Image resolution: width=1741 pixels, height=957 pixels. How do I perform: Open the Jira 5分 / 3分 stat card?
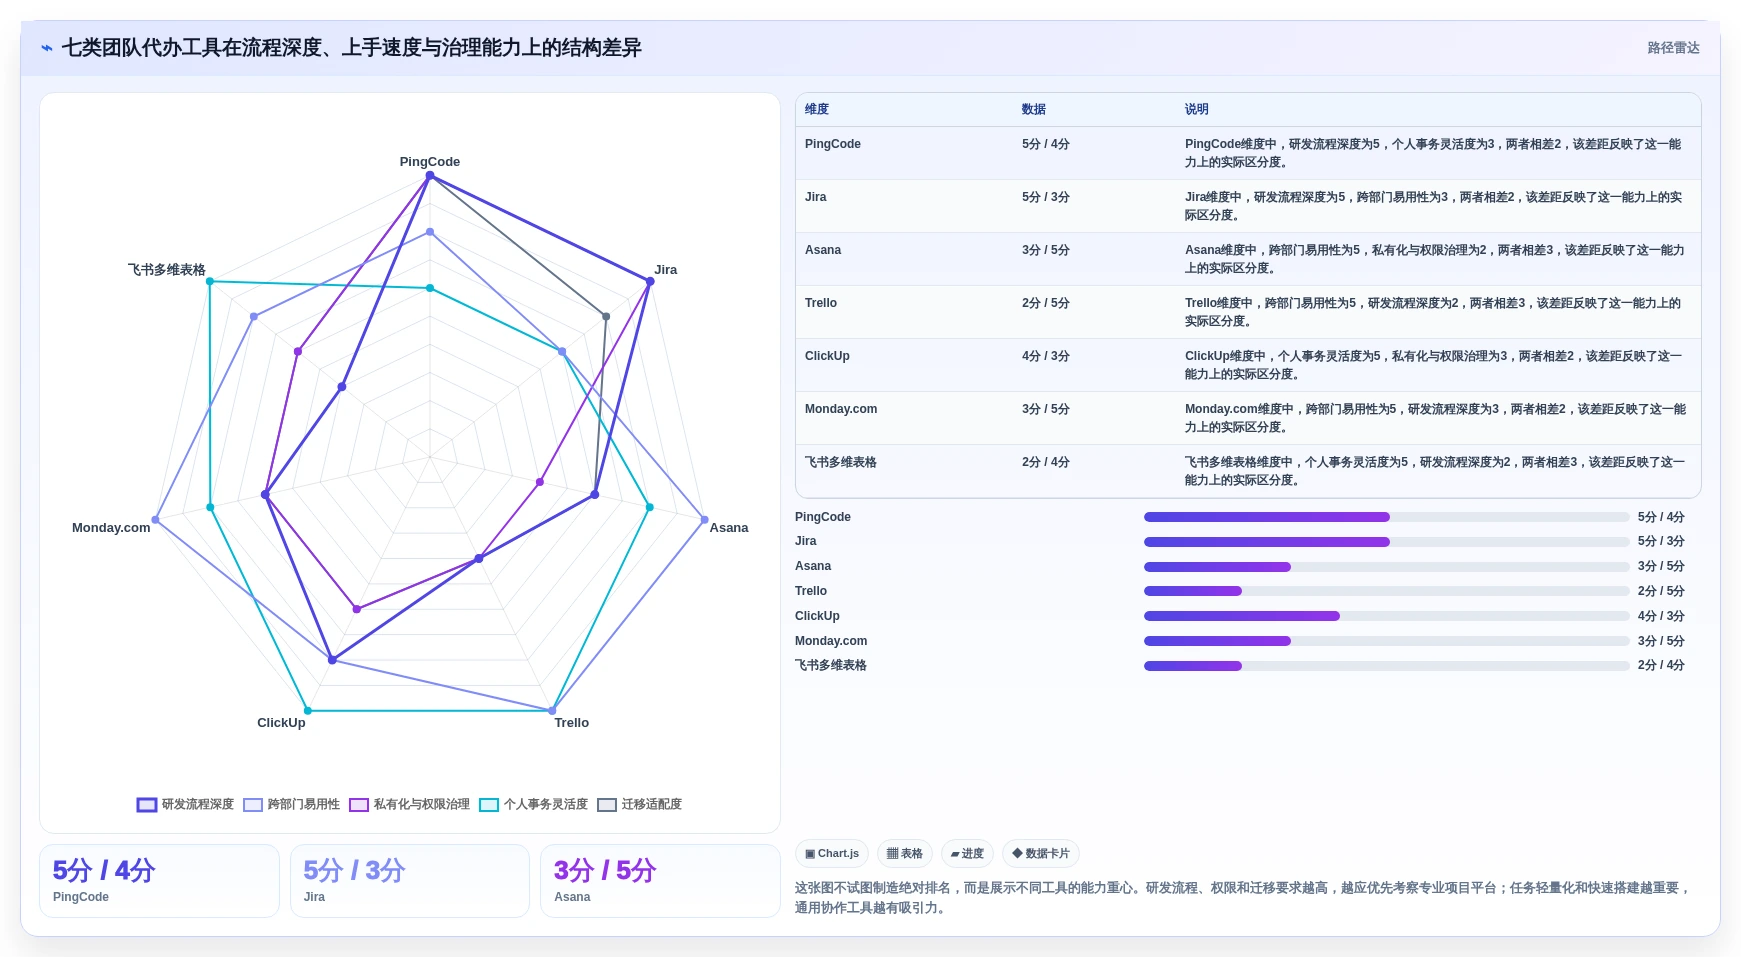pos(410,881)
